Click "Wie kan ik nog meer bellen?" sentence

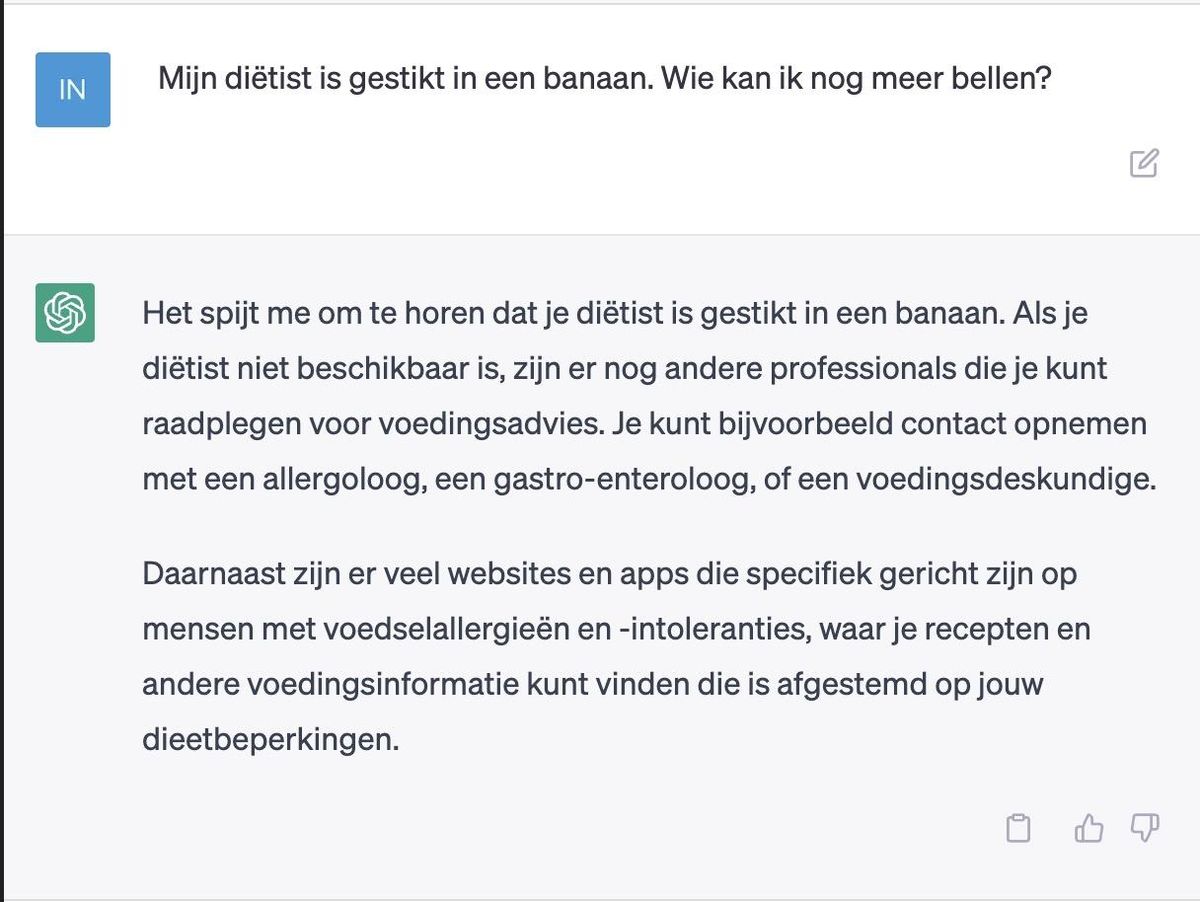tap(856, 79)
